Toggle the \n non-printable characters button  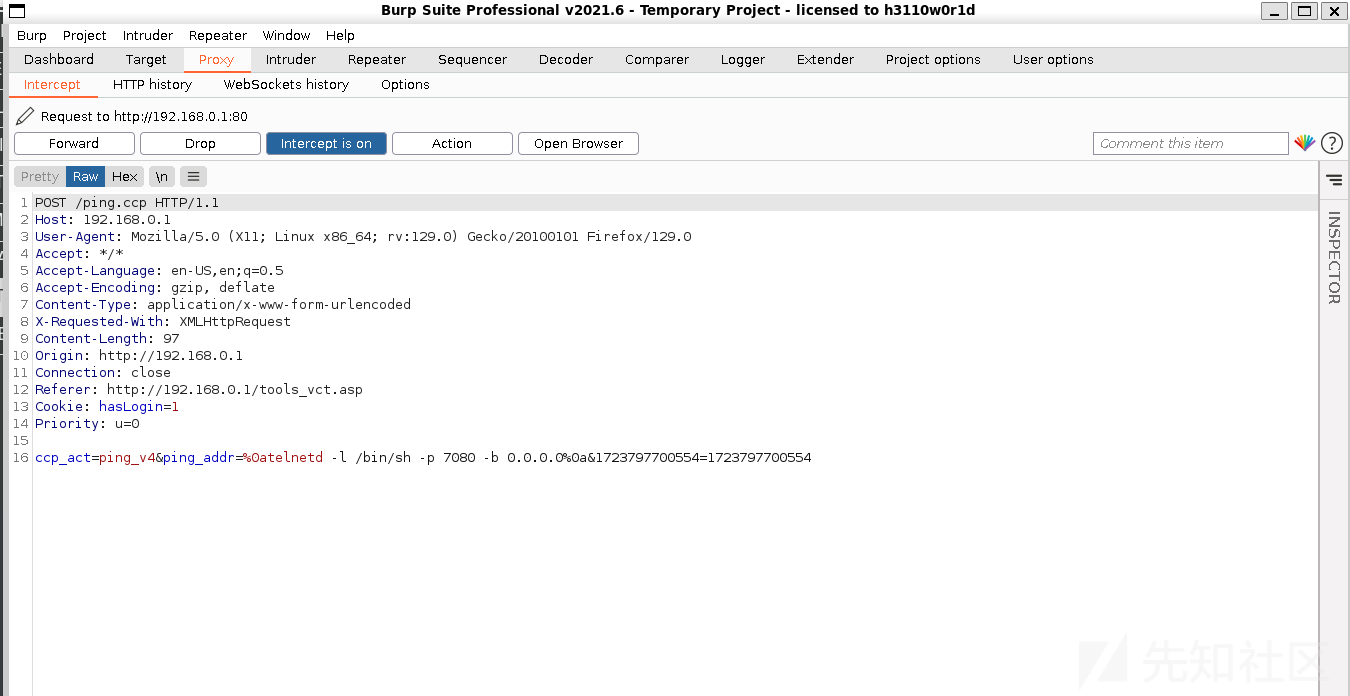tap(161, 176)
